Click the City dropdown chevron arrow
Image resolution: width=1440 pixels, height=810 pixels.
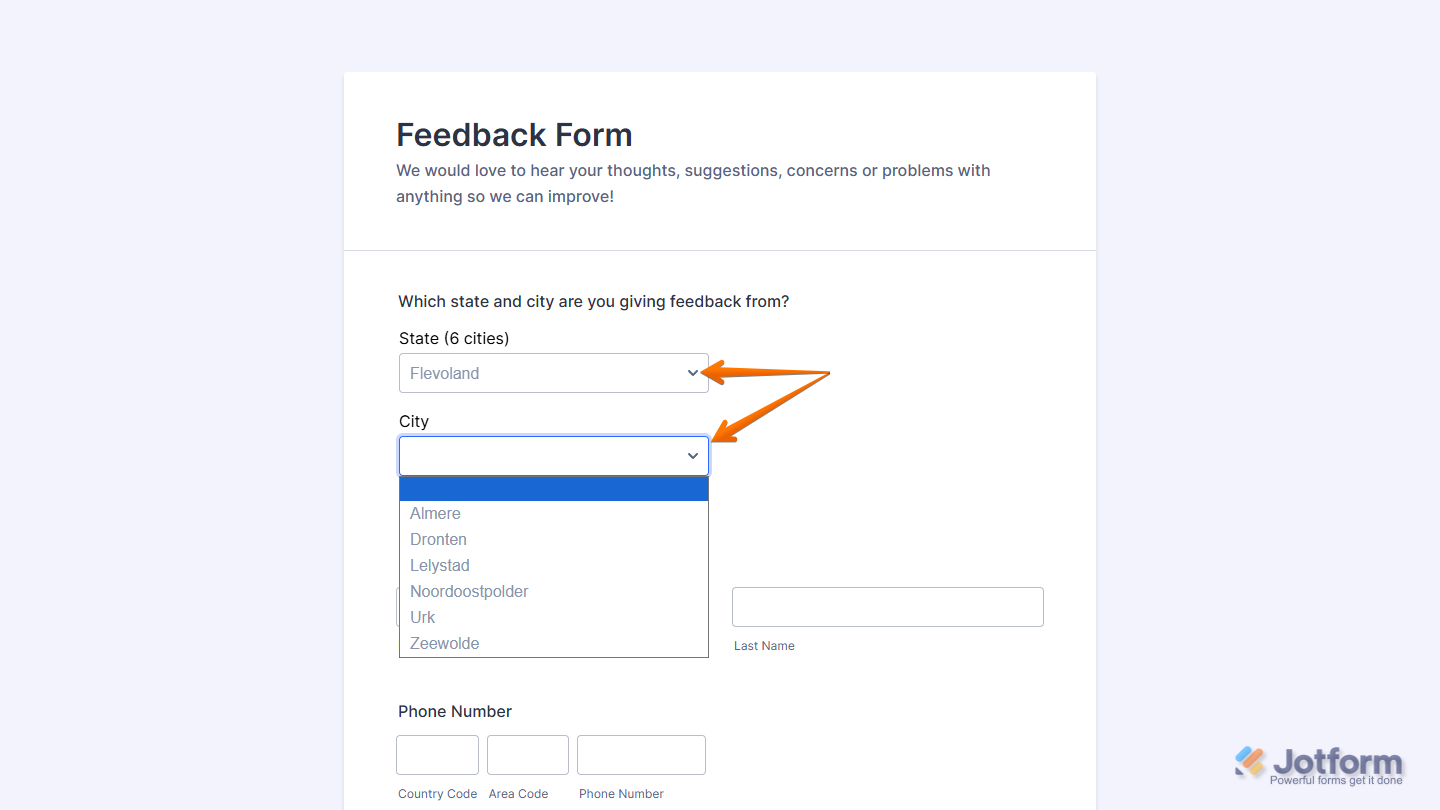click(x=692, y=455)
